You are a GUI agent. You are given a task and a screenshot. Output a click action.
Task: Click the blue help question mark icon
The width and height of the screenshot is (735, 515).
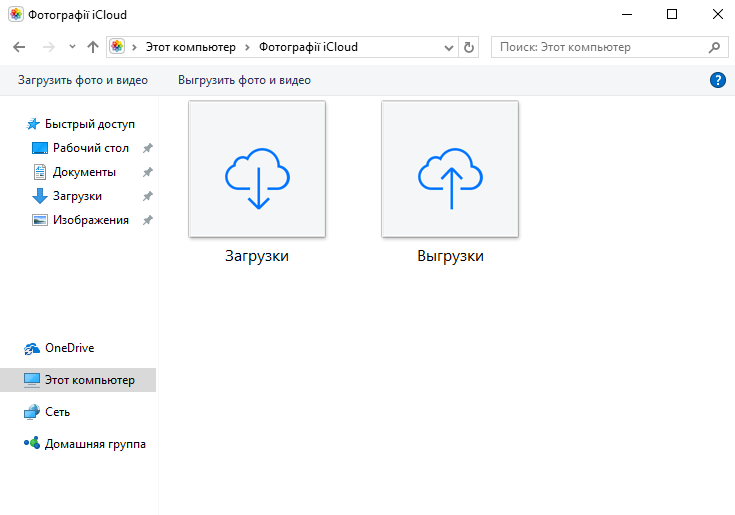tap(718, 80)
